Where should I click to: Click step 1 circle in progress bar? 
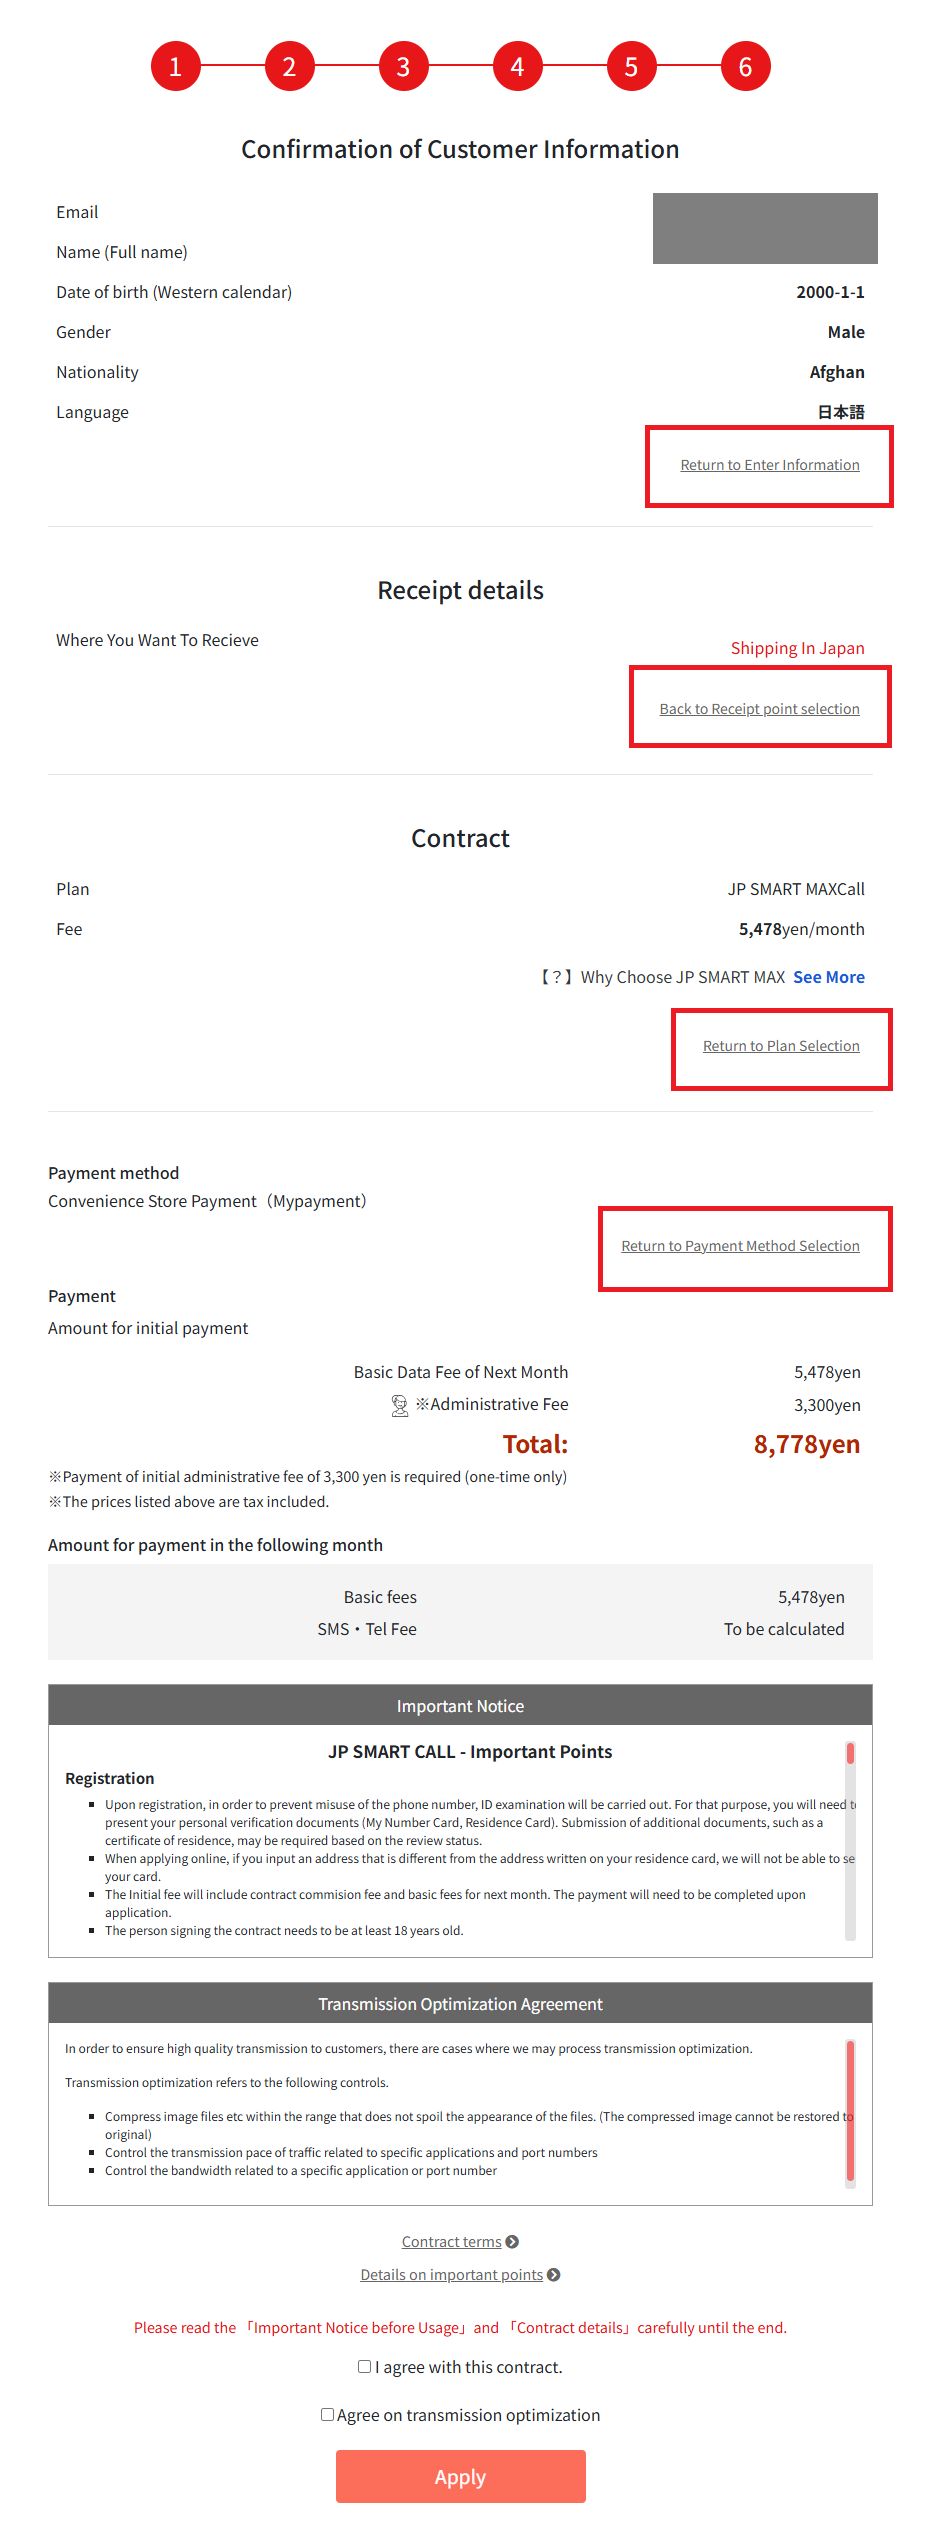tap(175, 66)
